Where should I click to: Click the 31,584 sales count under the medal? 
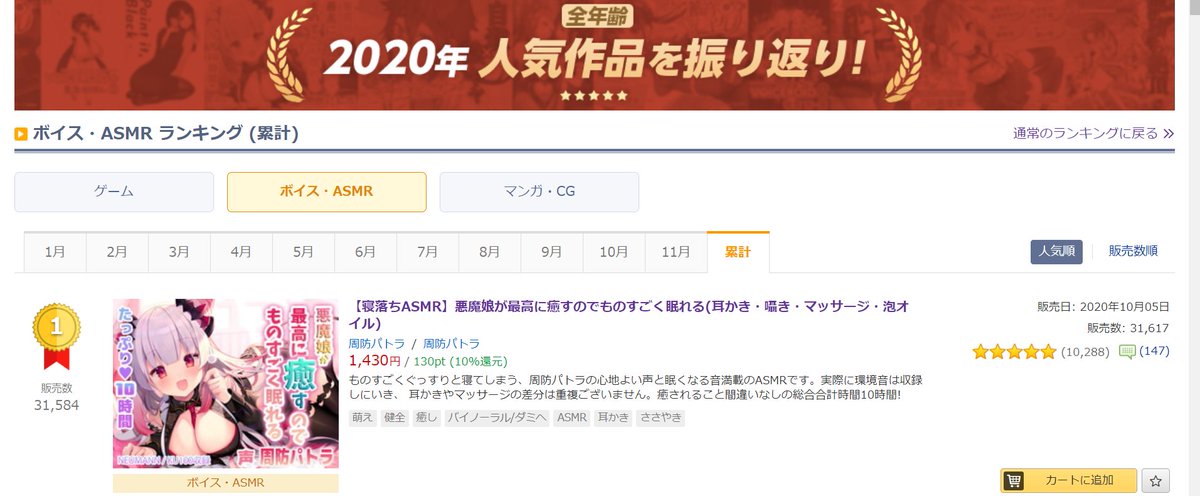pos(56,405)
